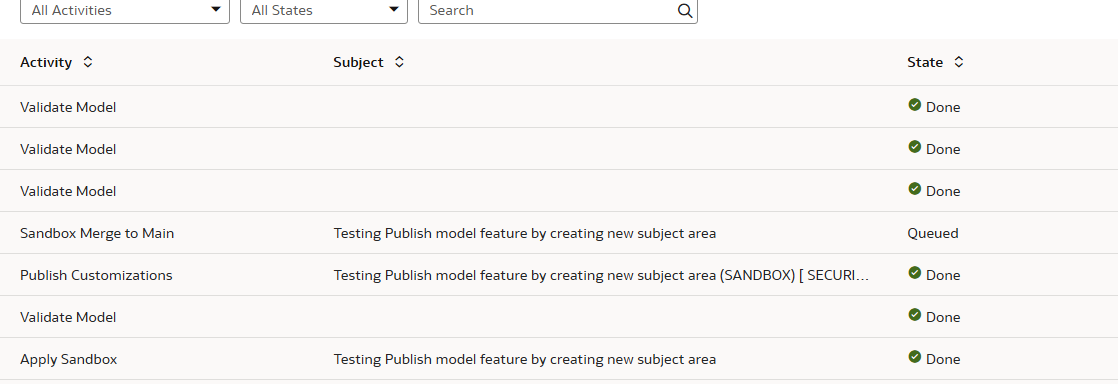Click the search magnifier icon
This screenshot has height=384, width=1118.
pos(684,11)
